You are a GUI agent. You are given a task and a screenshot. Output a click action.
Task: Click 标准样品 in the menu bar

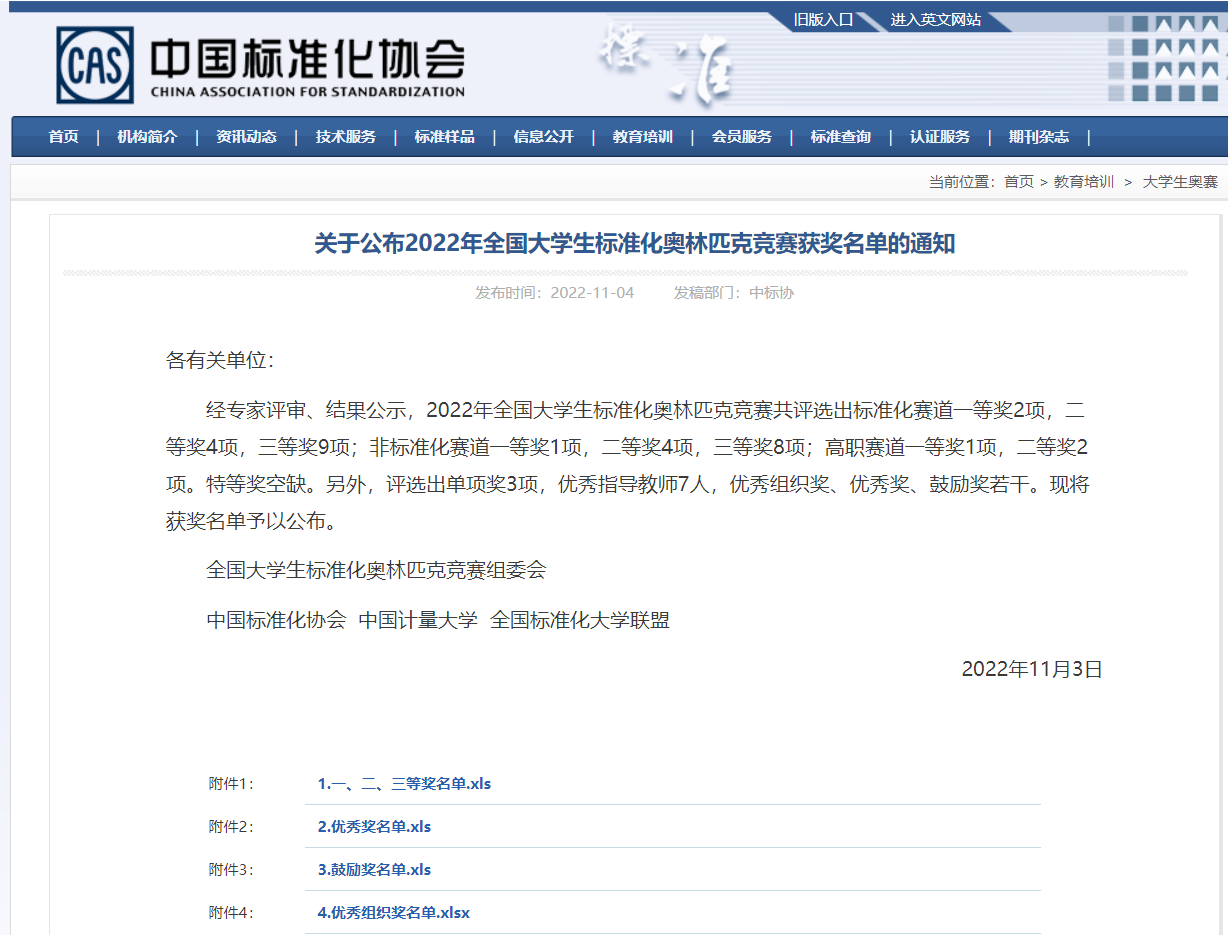[444, 137]
